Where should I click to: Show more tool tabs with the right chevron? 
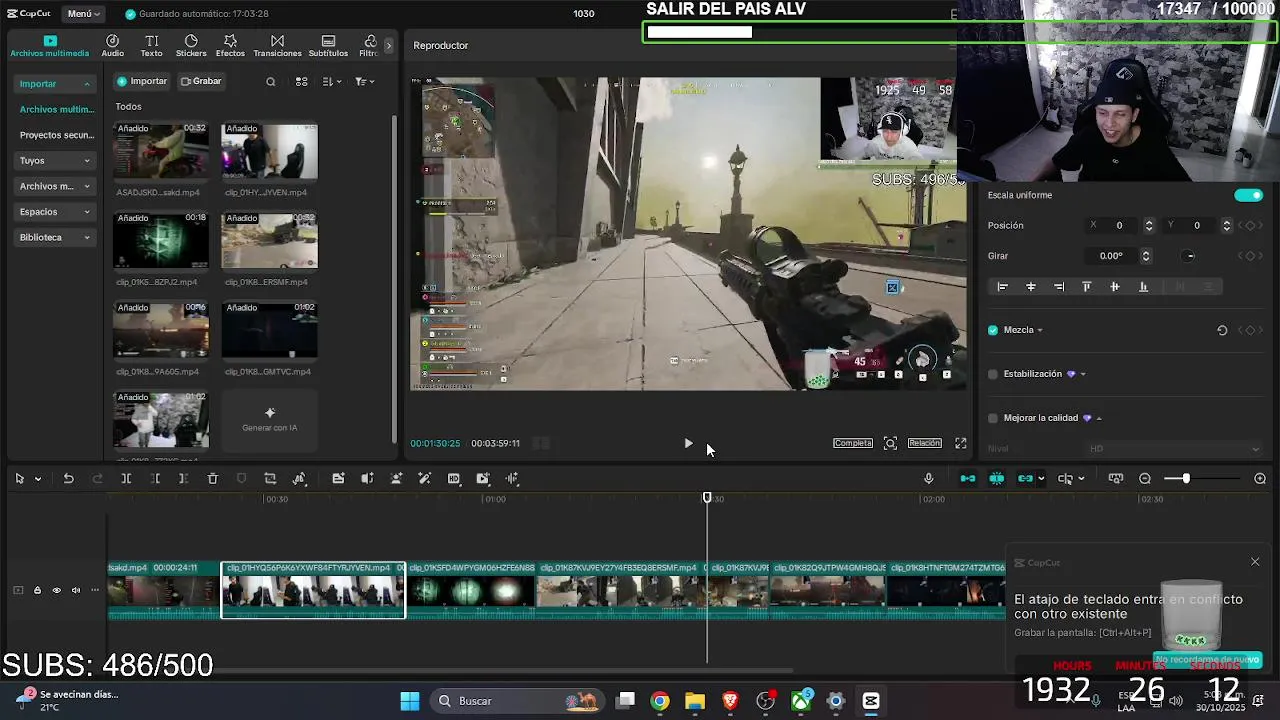click(x=389, y=45)
